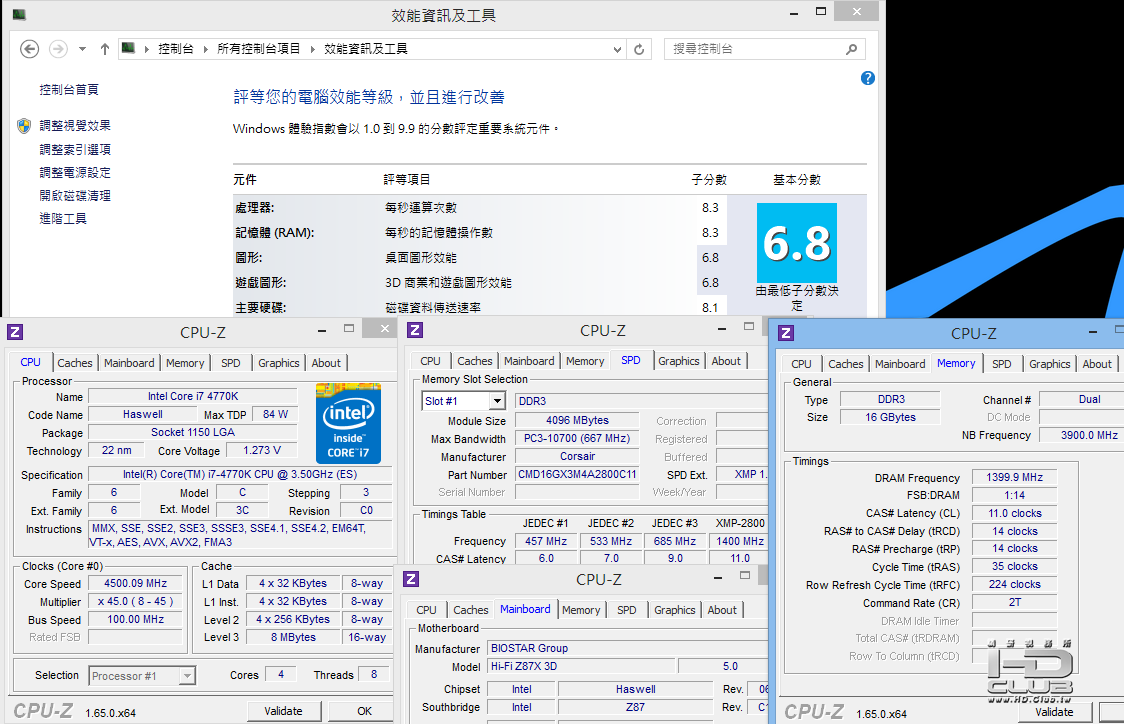Click the up one level arrow
Image resolution: width=1124 pixels, height=724 pixels.
105,49
